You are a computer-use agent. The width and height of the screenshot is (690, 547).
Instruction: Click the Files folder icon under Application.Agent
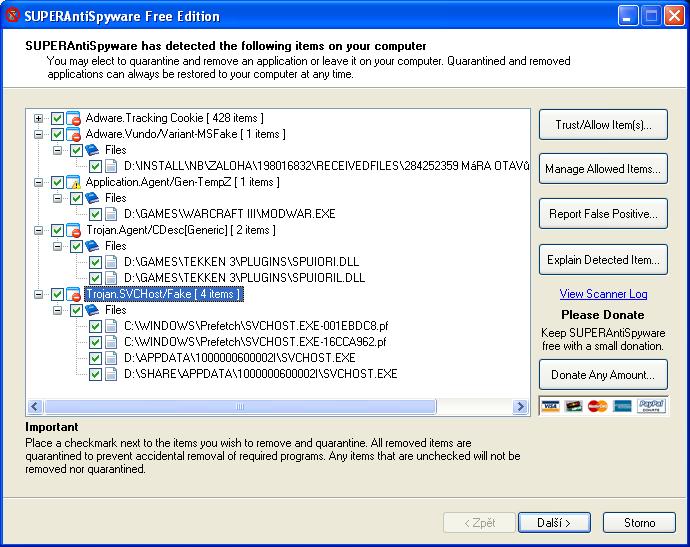pyautogui.click(x=92, y=198)
